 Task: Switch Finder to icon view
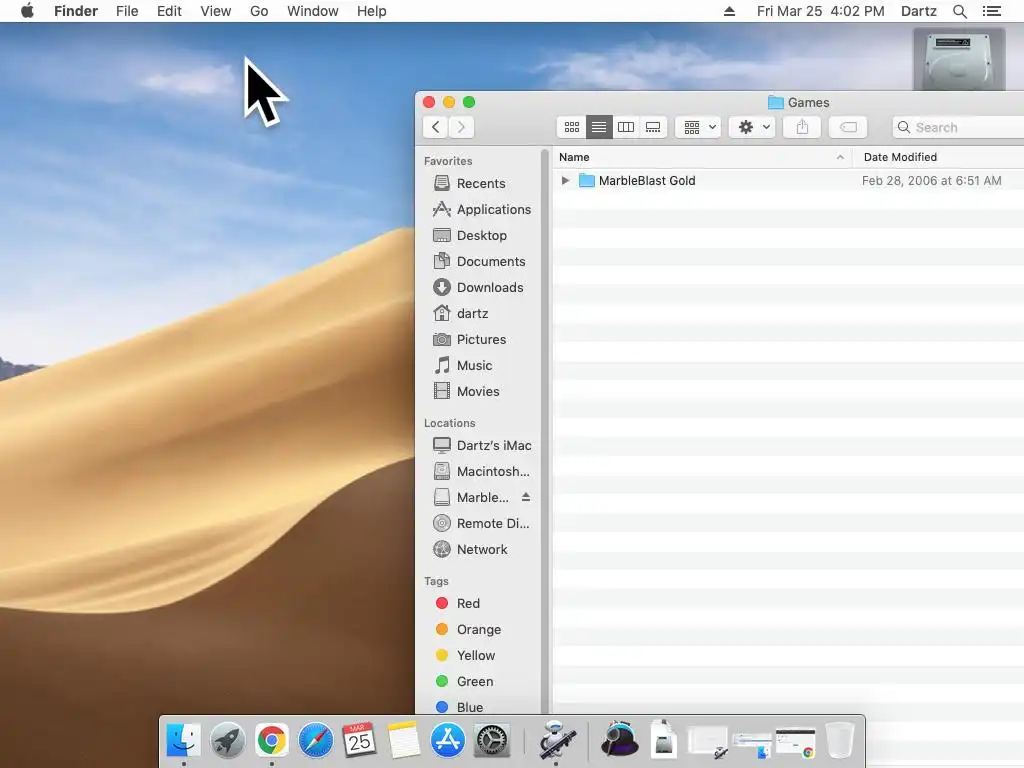point(571,127)
